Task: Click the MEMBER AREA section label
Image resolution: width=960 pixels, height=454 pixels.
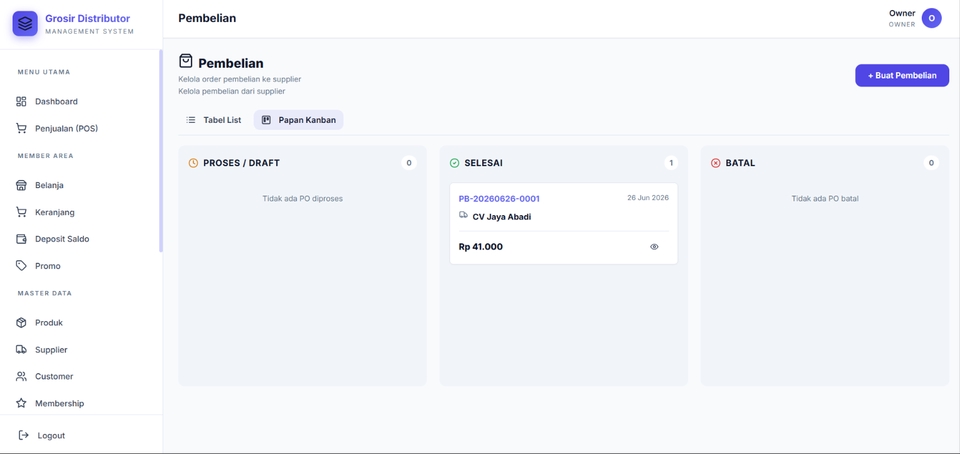Action: point(45,156)
